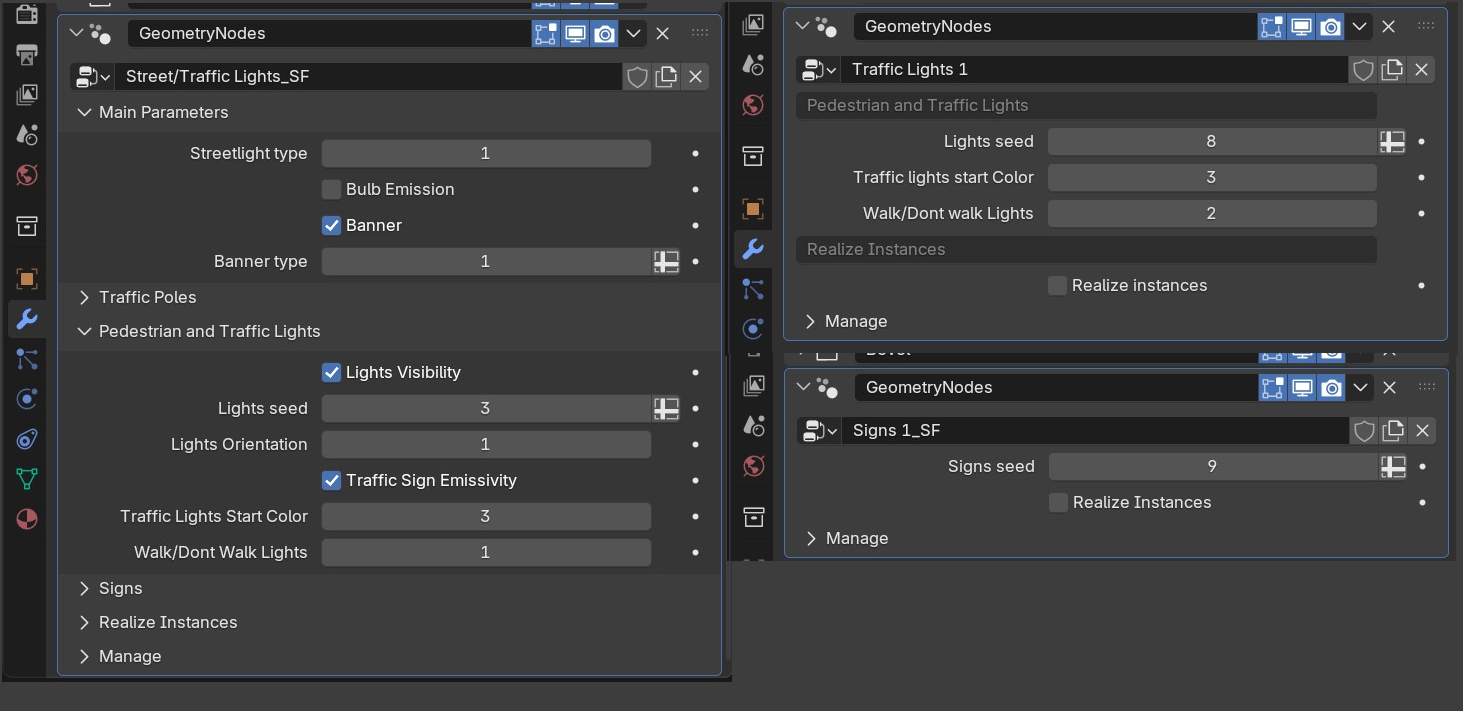Disable Traffic Sign Emissivity checkbox
The image size is (1463, 711).
[x=331, y=480]
